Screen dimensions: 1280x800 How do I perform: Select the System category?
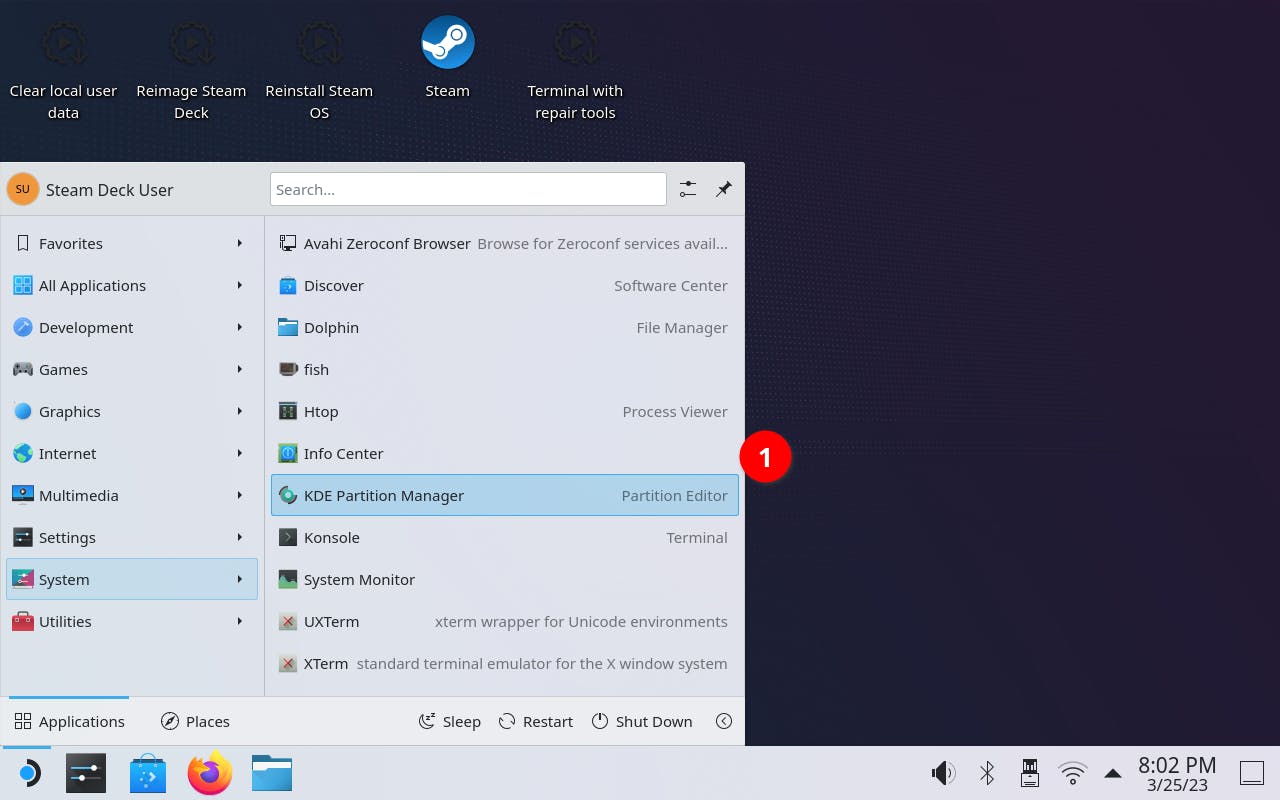coord(132,579)
